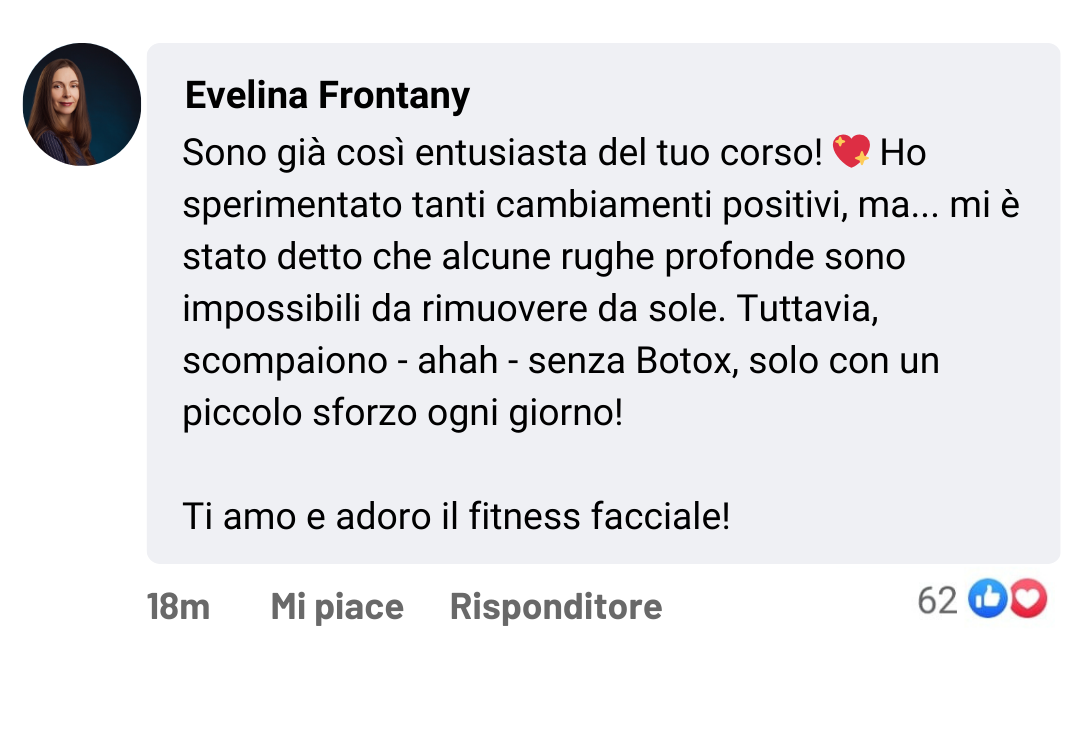Viewport: 1080px width, 747px height.
Task: Open the 62 reactions count
Action: click(x=937, y=600)
